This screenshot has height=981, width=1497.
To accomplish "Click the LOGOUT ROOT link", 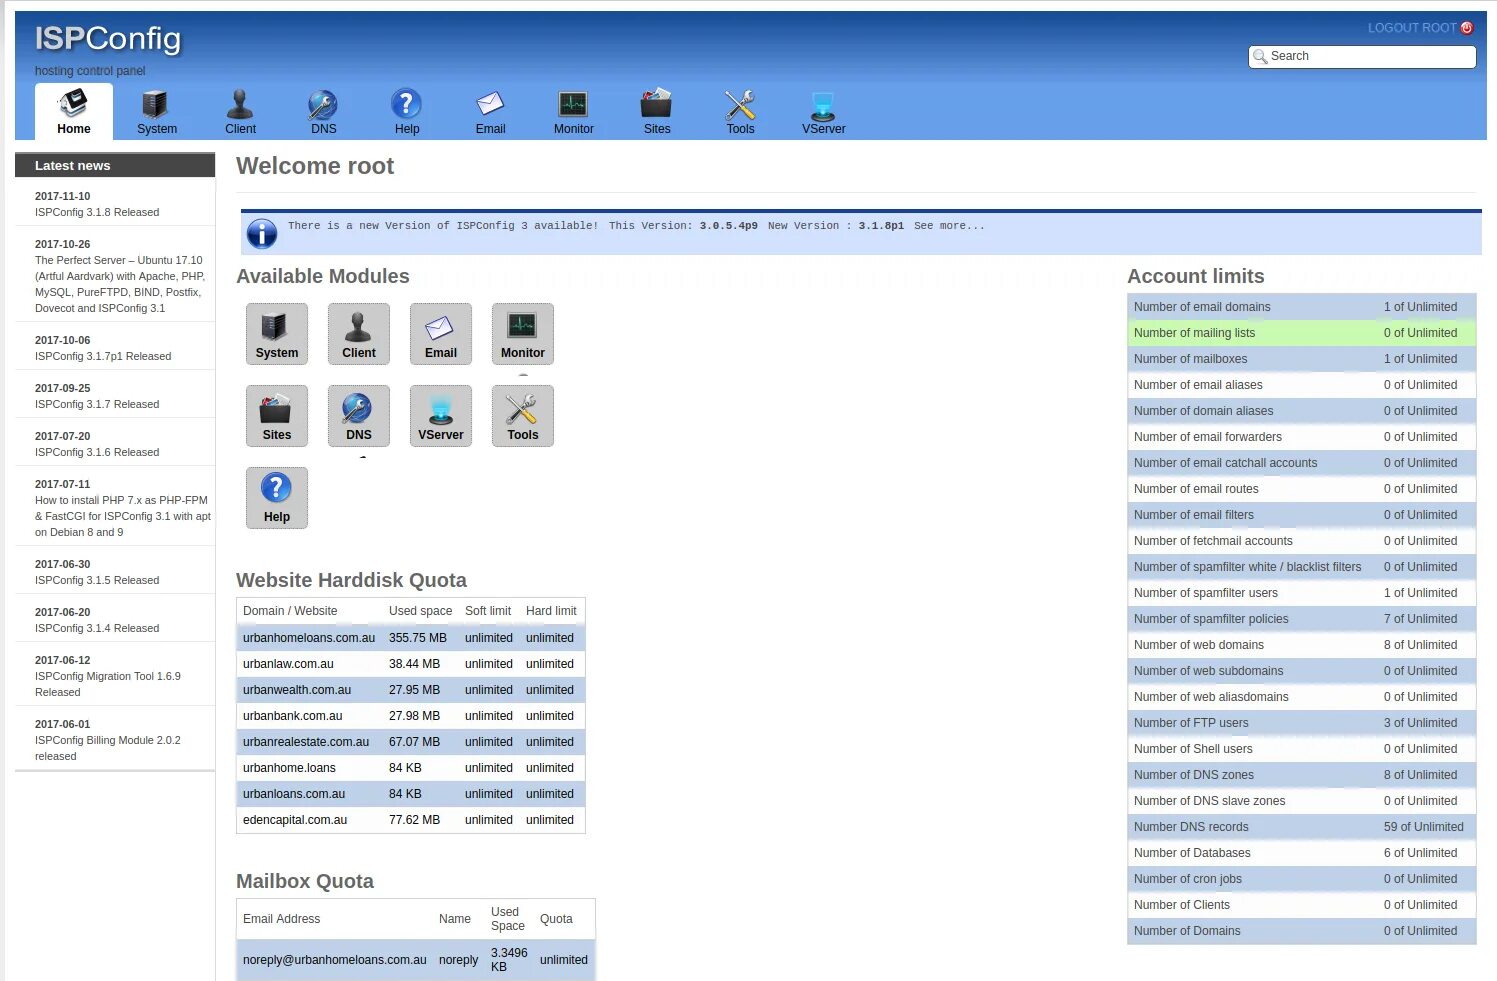I will click(x=1412, y=28).
